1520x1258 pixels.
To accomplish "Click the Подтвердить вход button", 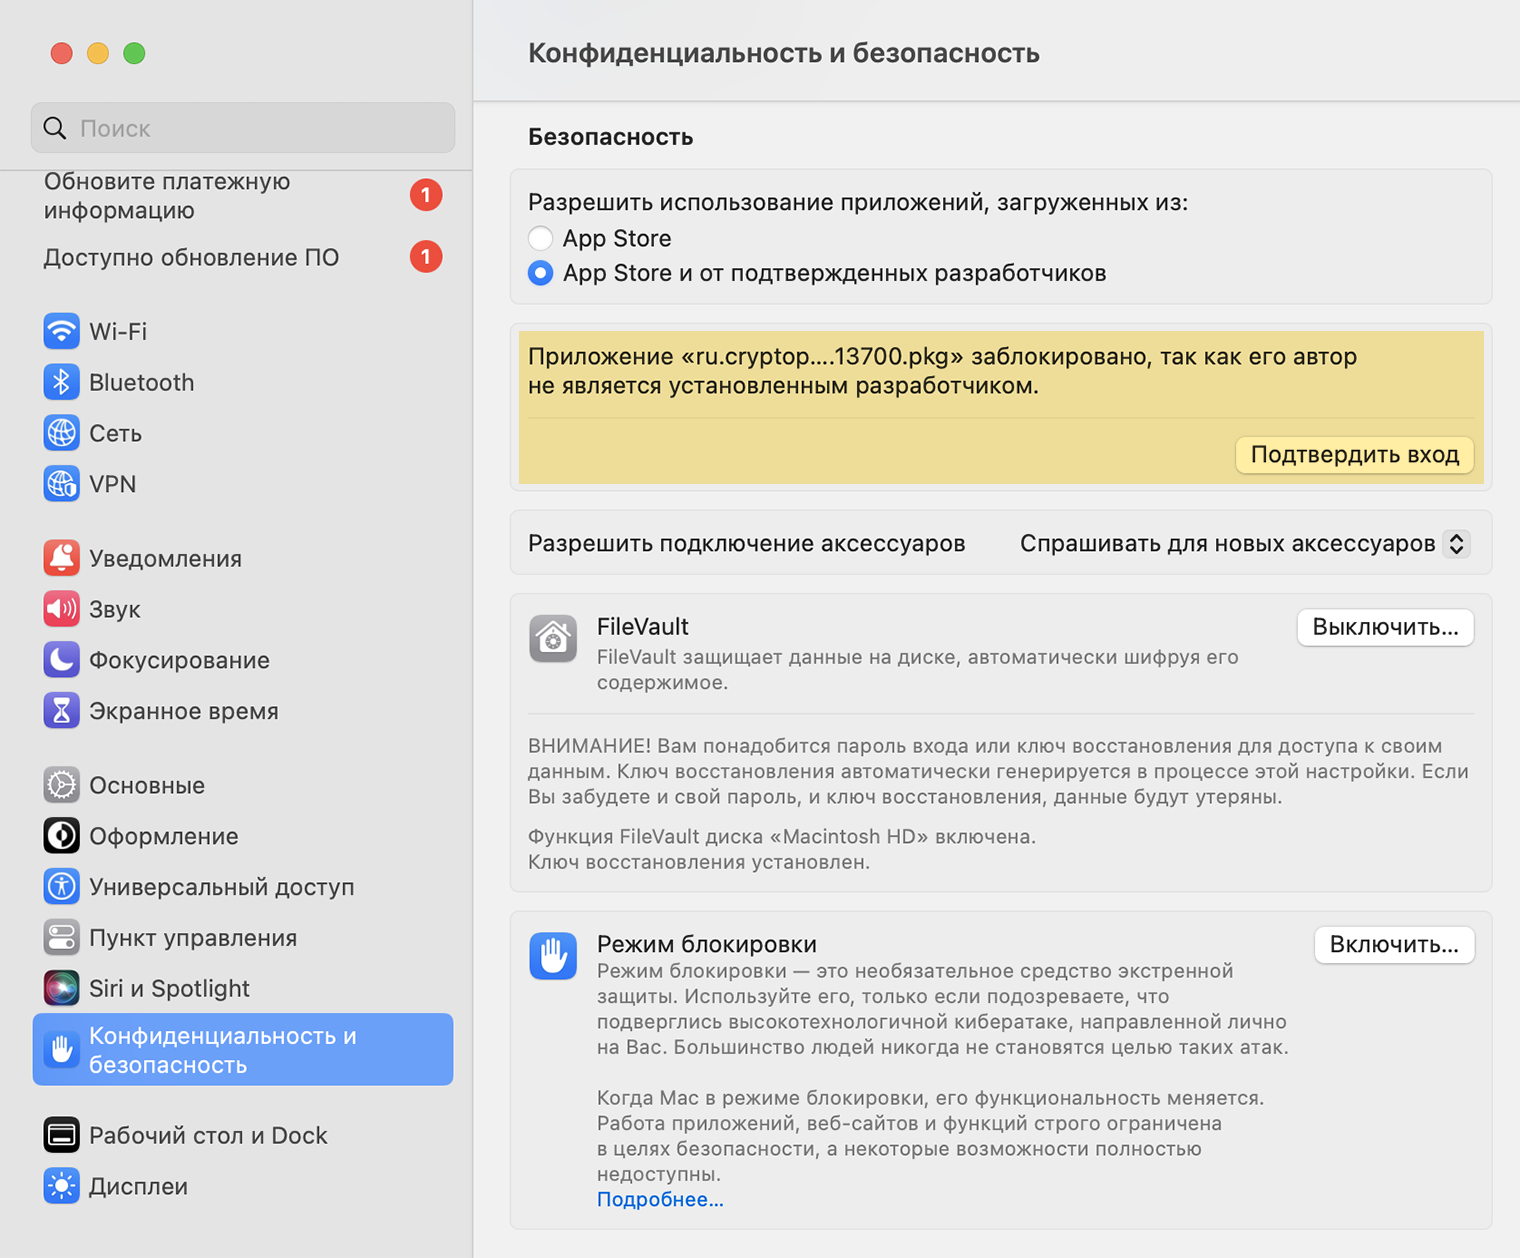I will pyautogui.click(x=1355, y=455).
